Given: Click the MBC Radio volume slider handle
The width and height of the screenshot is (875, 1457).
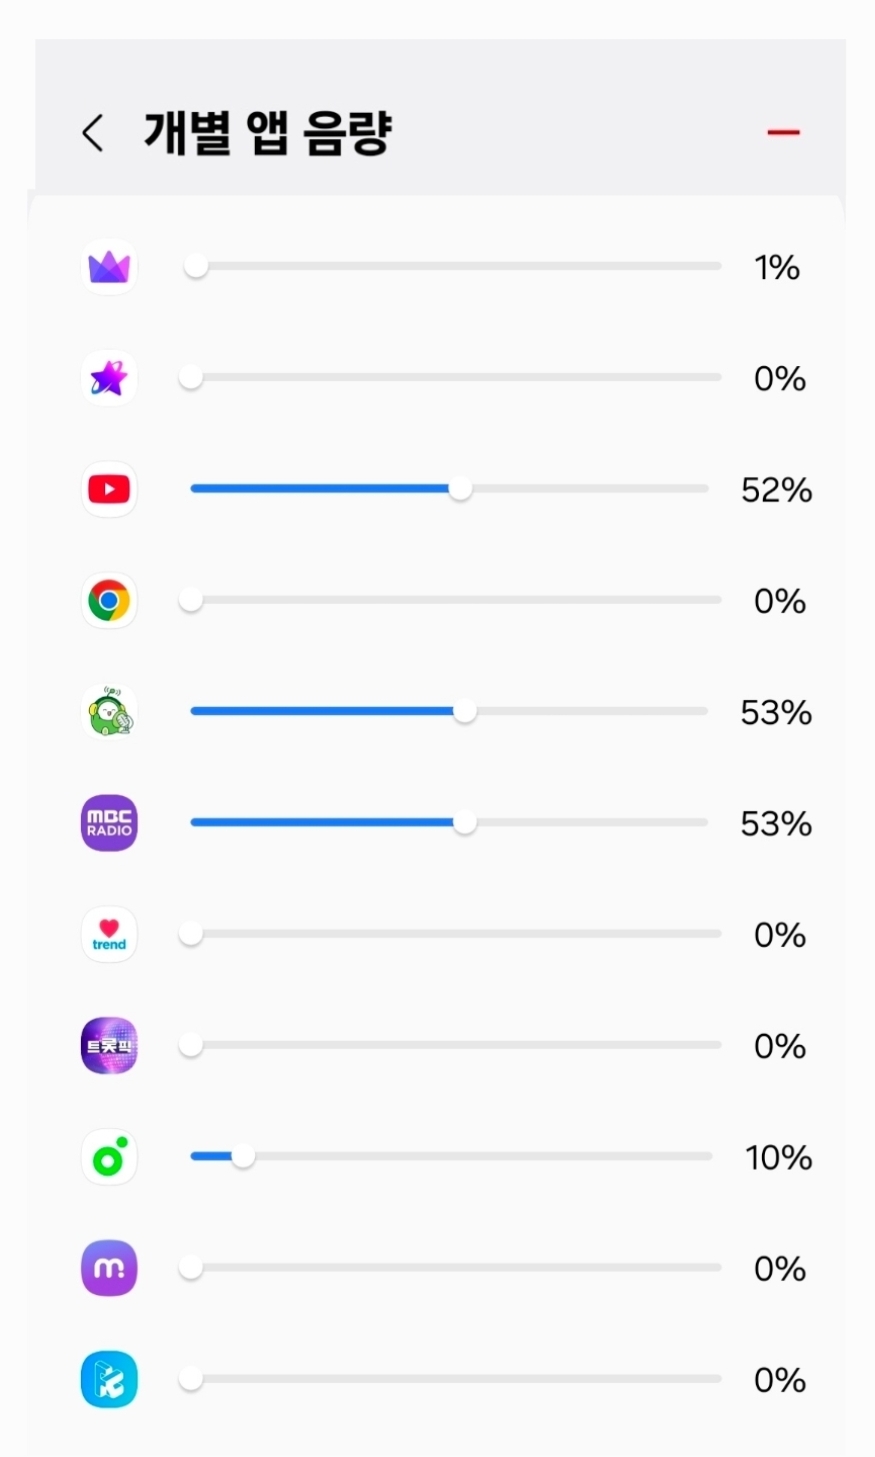Looking at the screenshot, I should point(464,823).
